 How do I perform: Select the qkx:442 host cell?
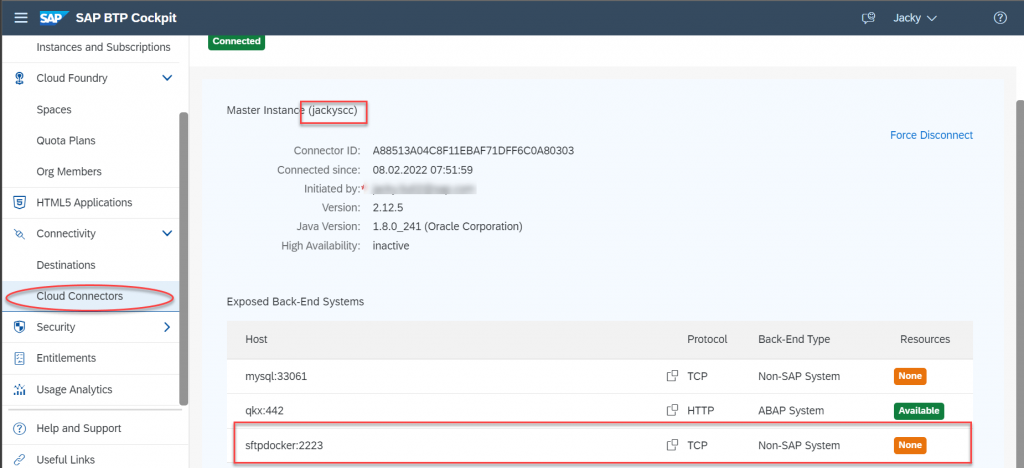click(x=264, y=411)
